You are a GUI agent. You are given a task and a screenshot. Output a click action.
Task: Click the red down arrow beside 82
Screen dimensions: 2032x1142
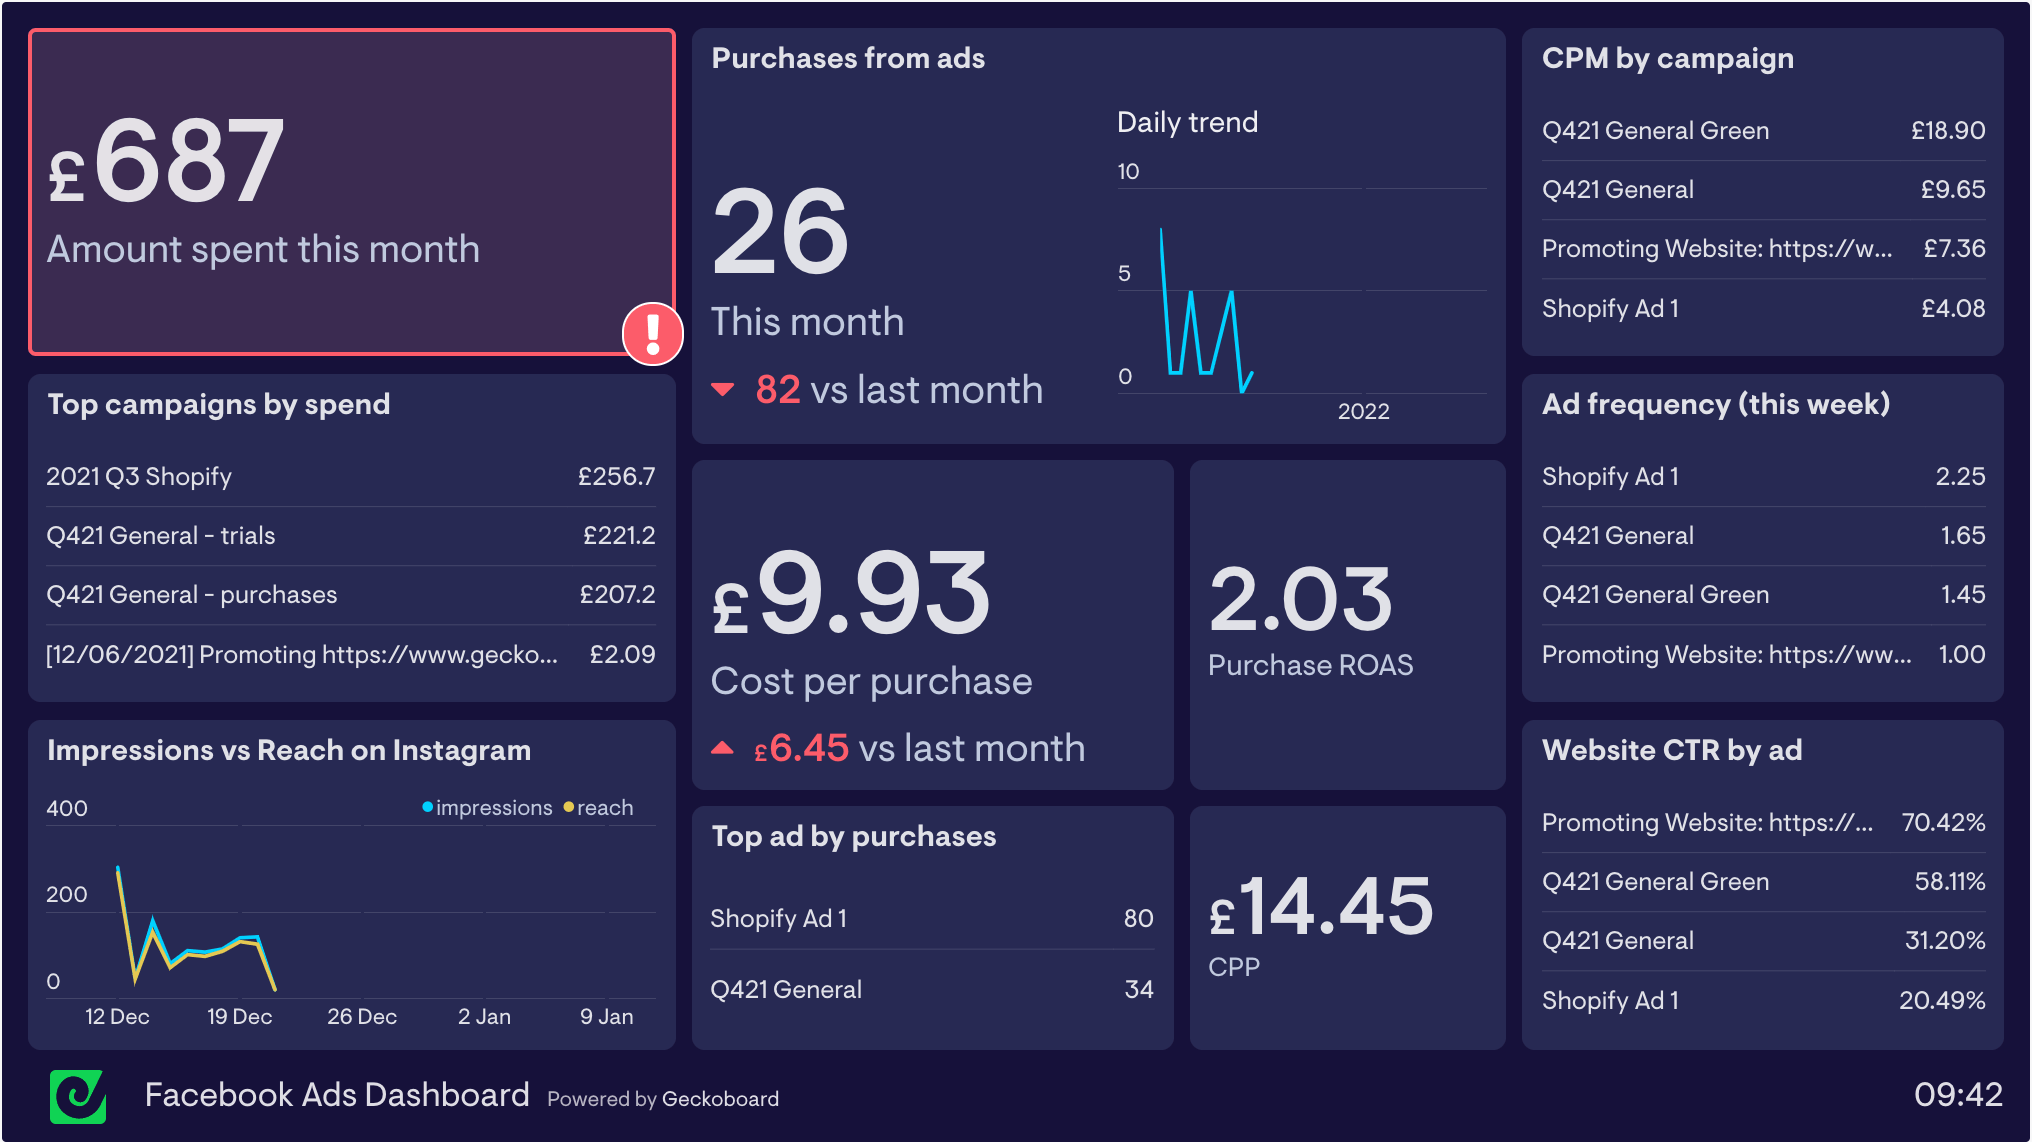pos(723,390)
